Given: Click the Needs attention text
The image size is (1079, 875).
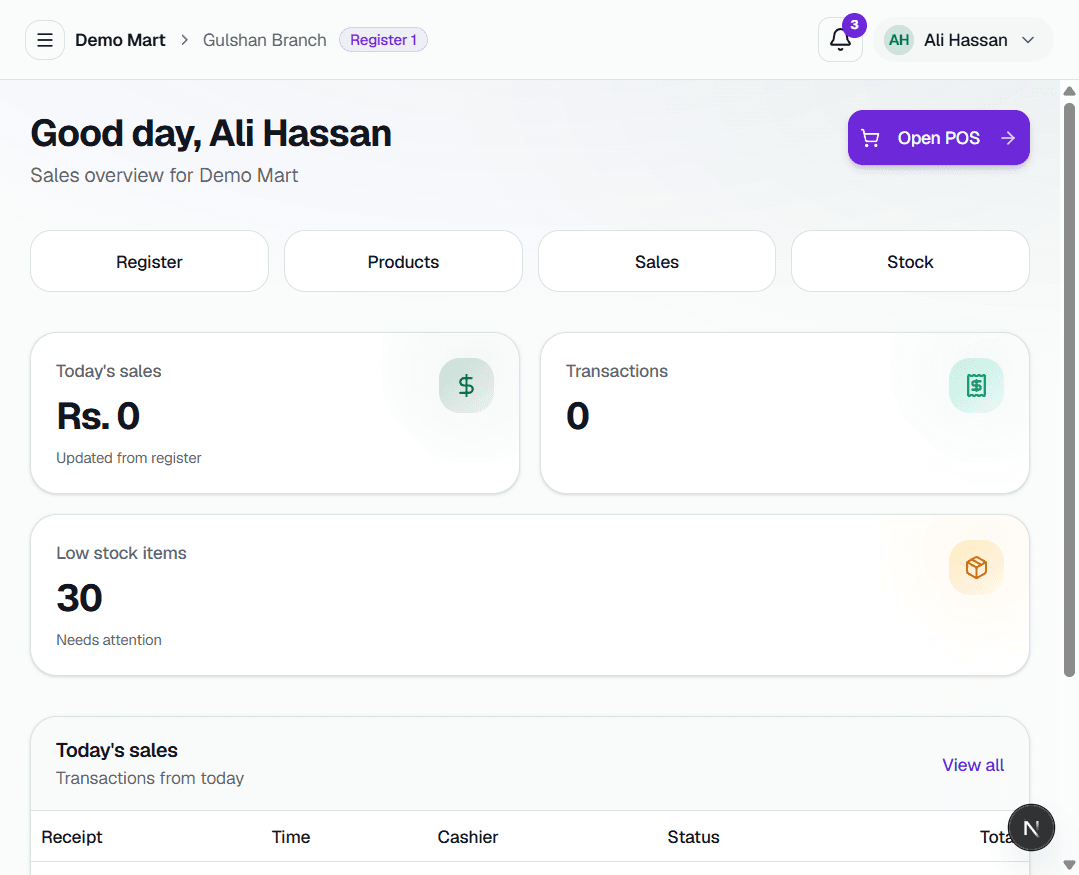Looking at the screenshot, I should coord(109,640).
